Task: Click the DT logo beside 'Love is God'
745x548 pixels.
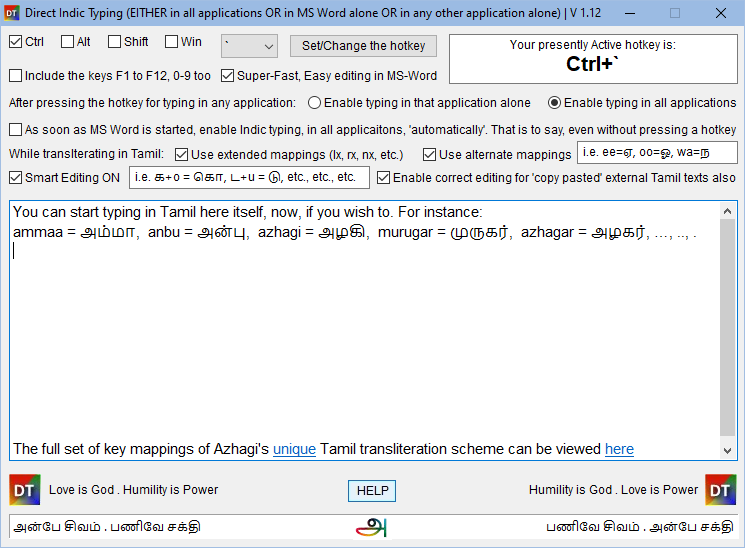Action: click(x=25, y=490)
